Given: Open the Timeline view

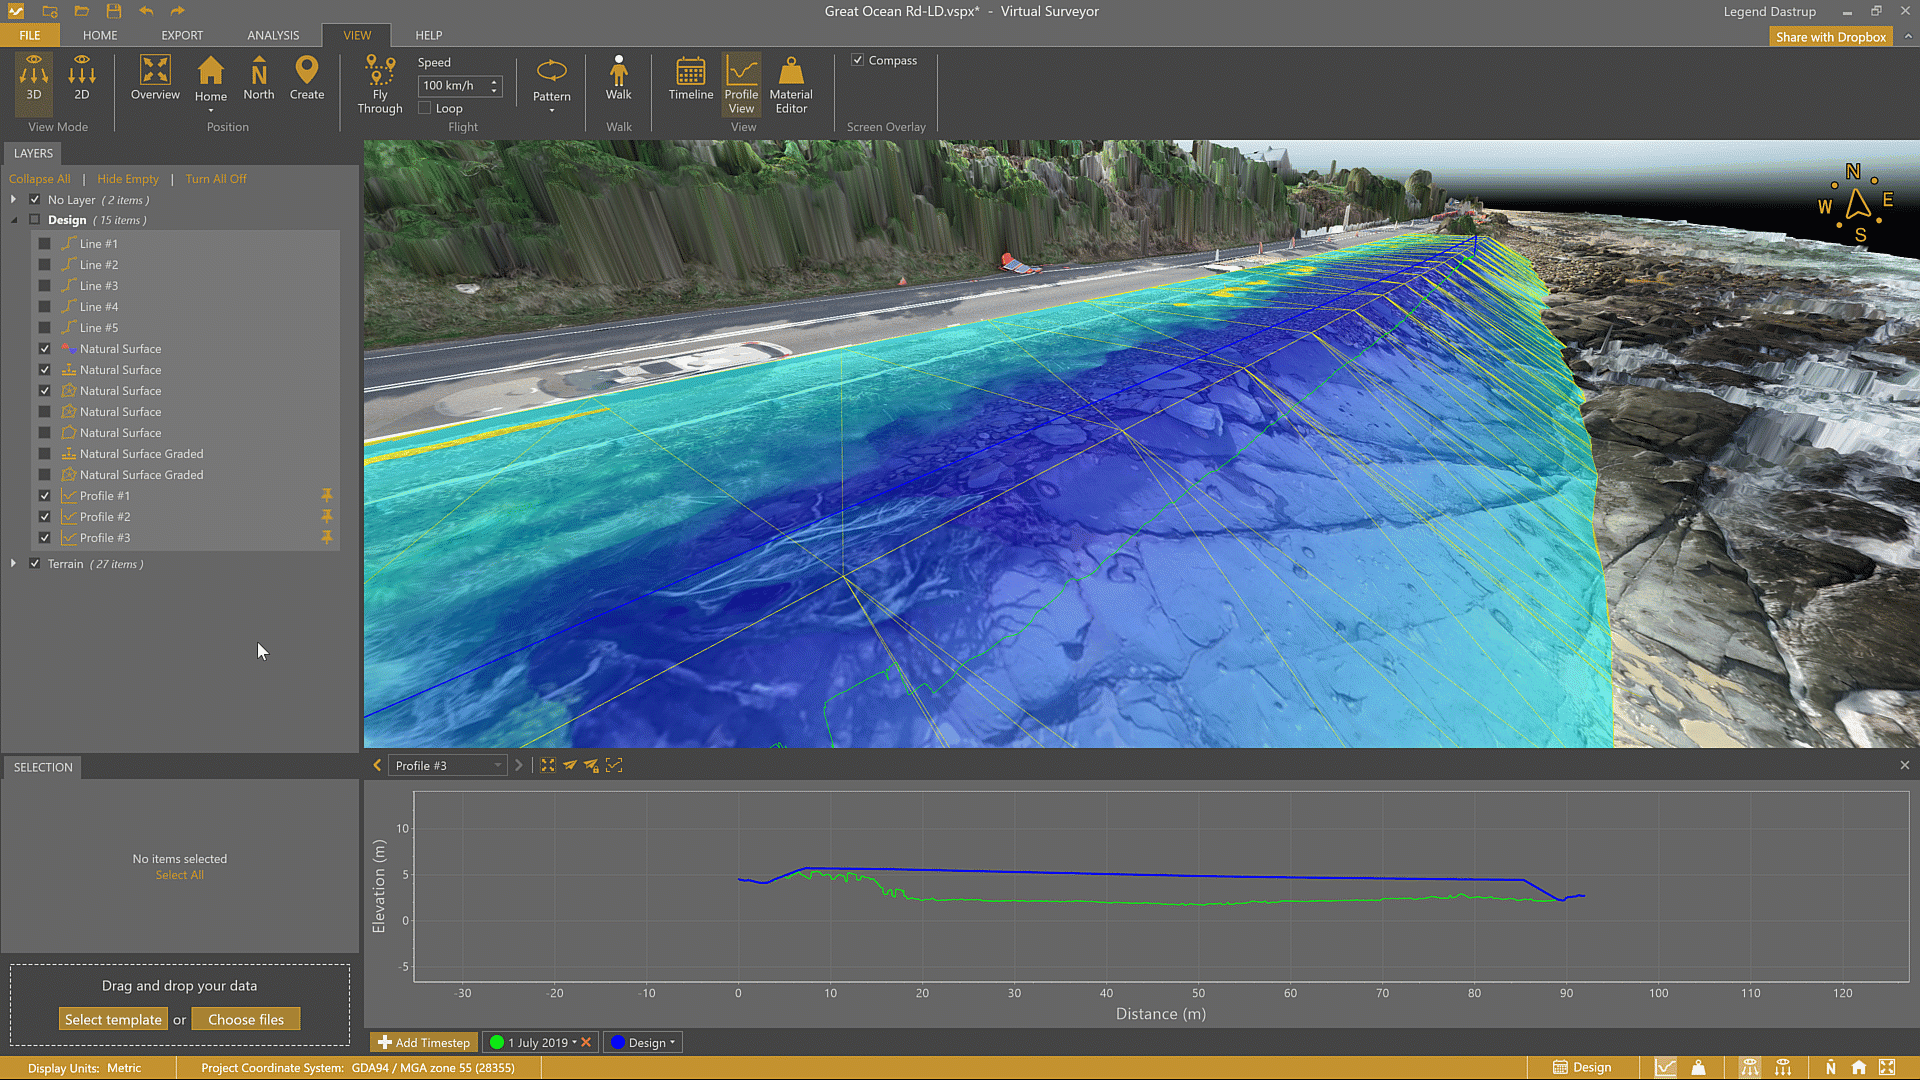Looking at the screenshot, I should (x=690, y=78).
